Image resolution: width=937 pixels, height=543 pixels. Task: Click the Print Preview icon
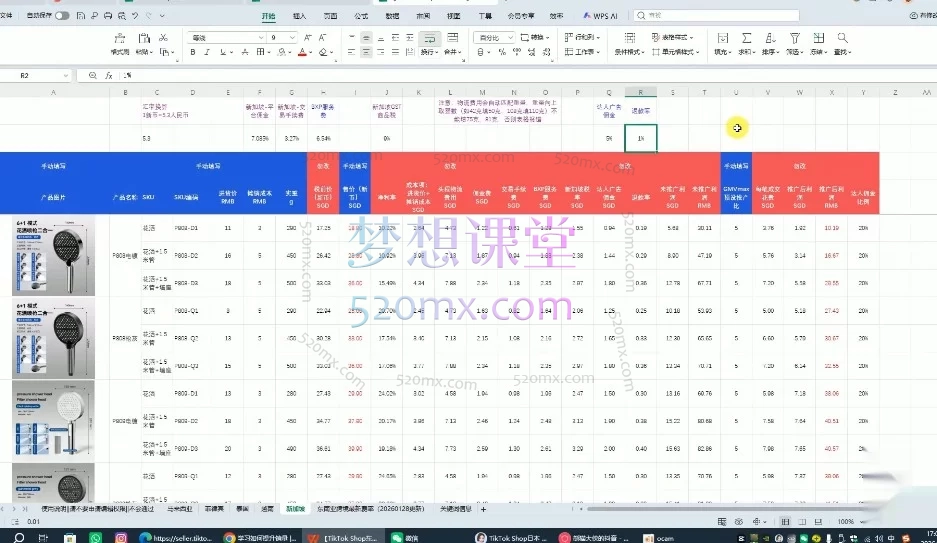pos(121,16)
